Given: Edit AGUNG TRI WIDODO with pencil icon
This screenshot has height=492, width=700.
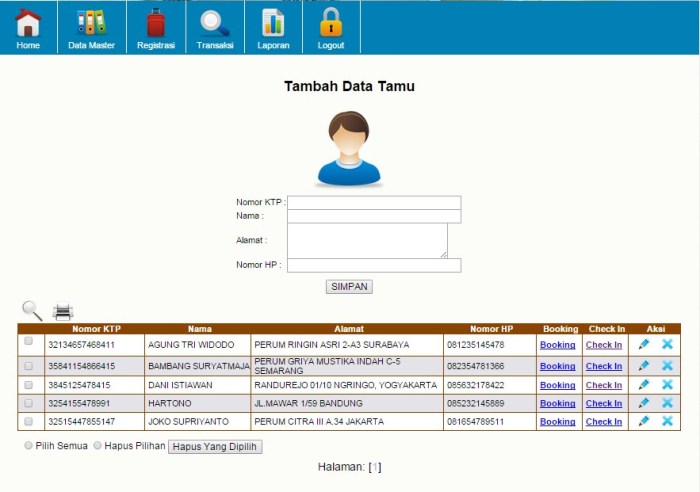Looking at the screenshot, I should click(644, 344).
